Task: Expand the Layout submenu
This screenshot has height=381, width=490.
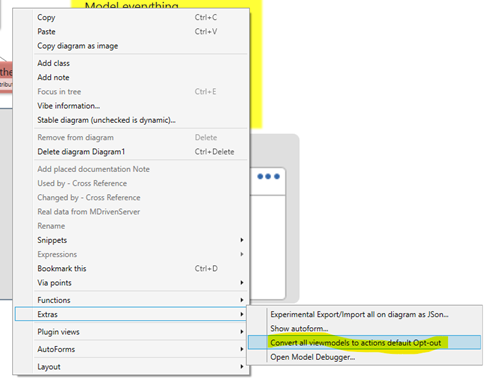Action: pos(131,367)
